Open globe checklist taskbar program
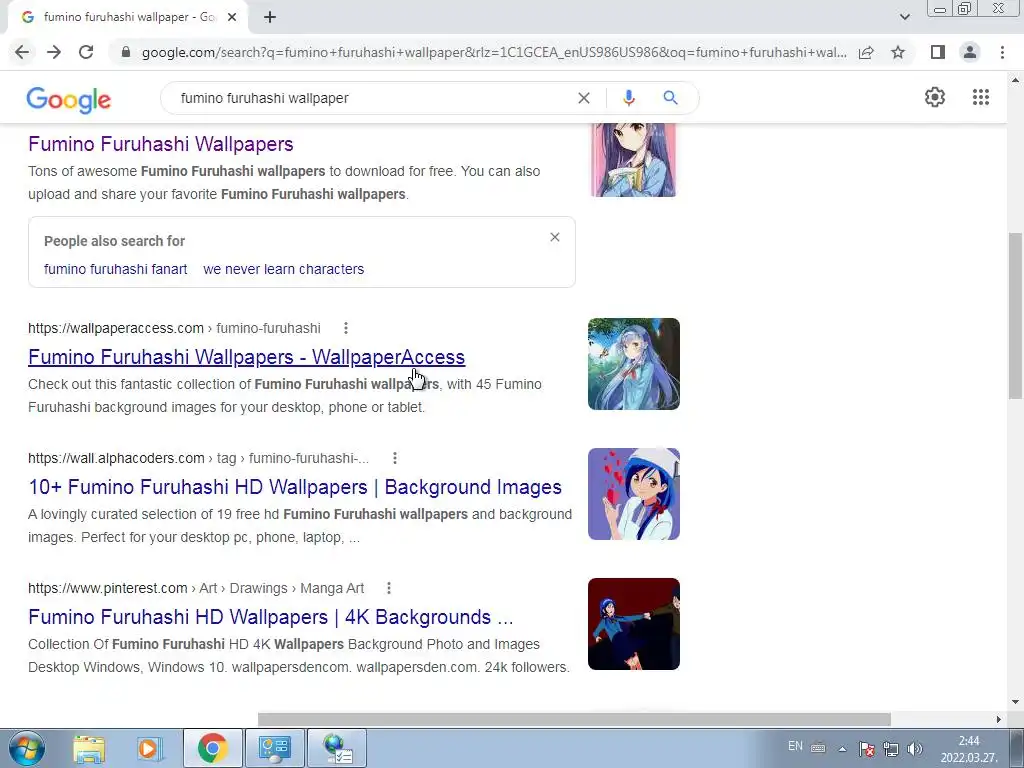The image size is (1024, 768). (x=337, y=748)
